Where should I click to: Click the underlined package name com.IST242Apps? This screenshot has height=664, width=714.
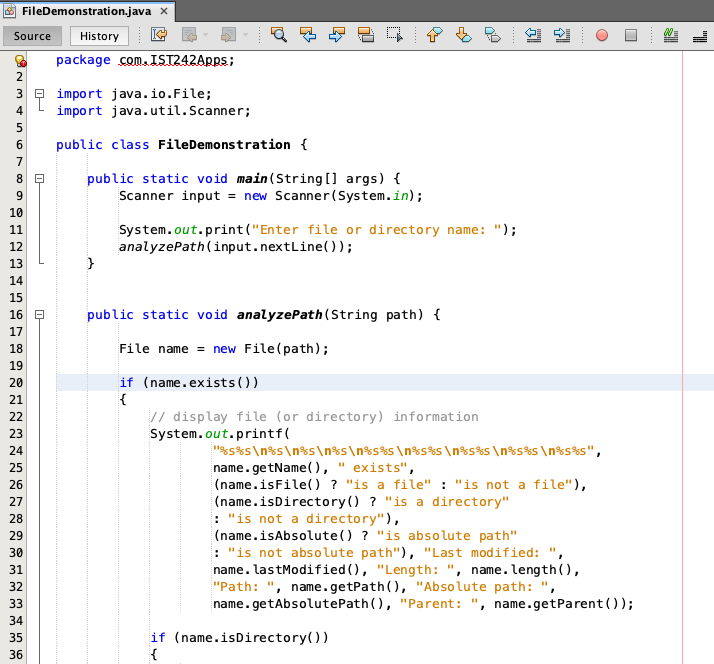[x=173, y=60]
